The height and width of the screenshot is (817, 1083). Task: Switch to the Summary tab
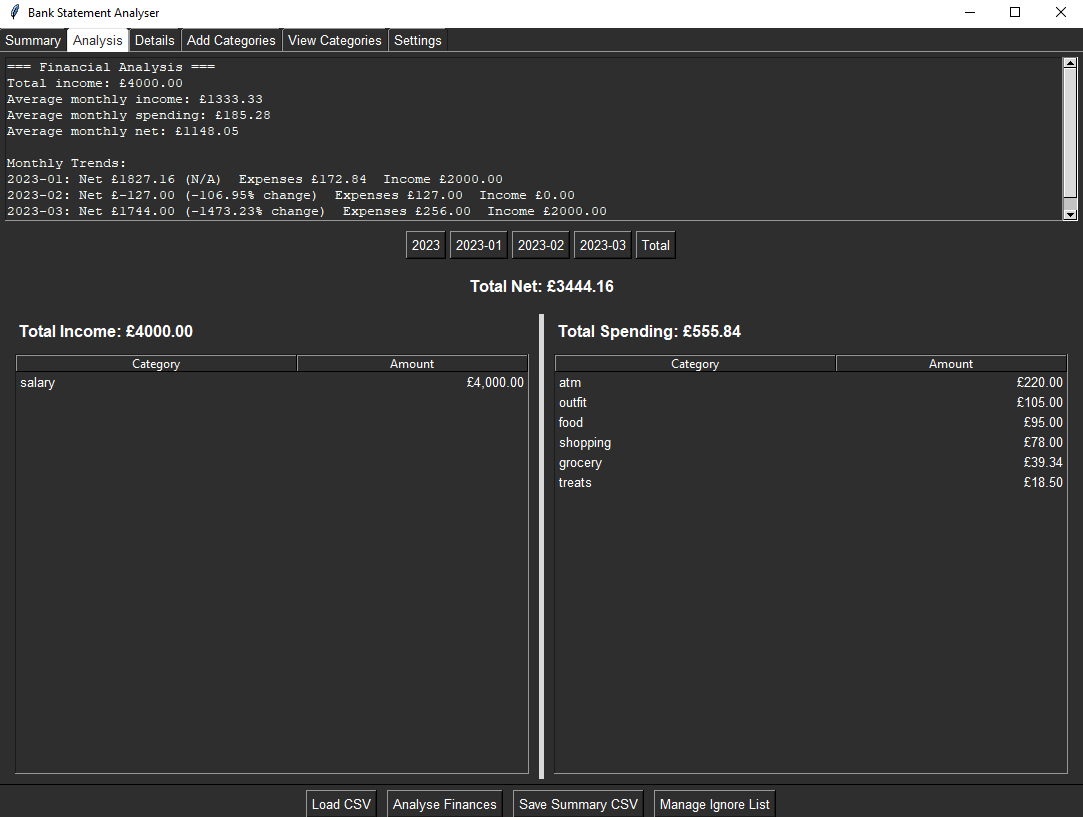tap(33, 41)
